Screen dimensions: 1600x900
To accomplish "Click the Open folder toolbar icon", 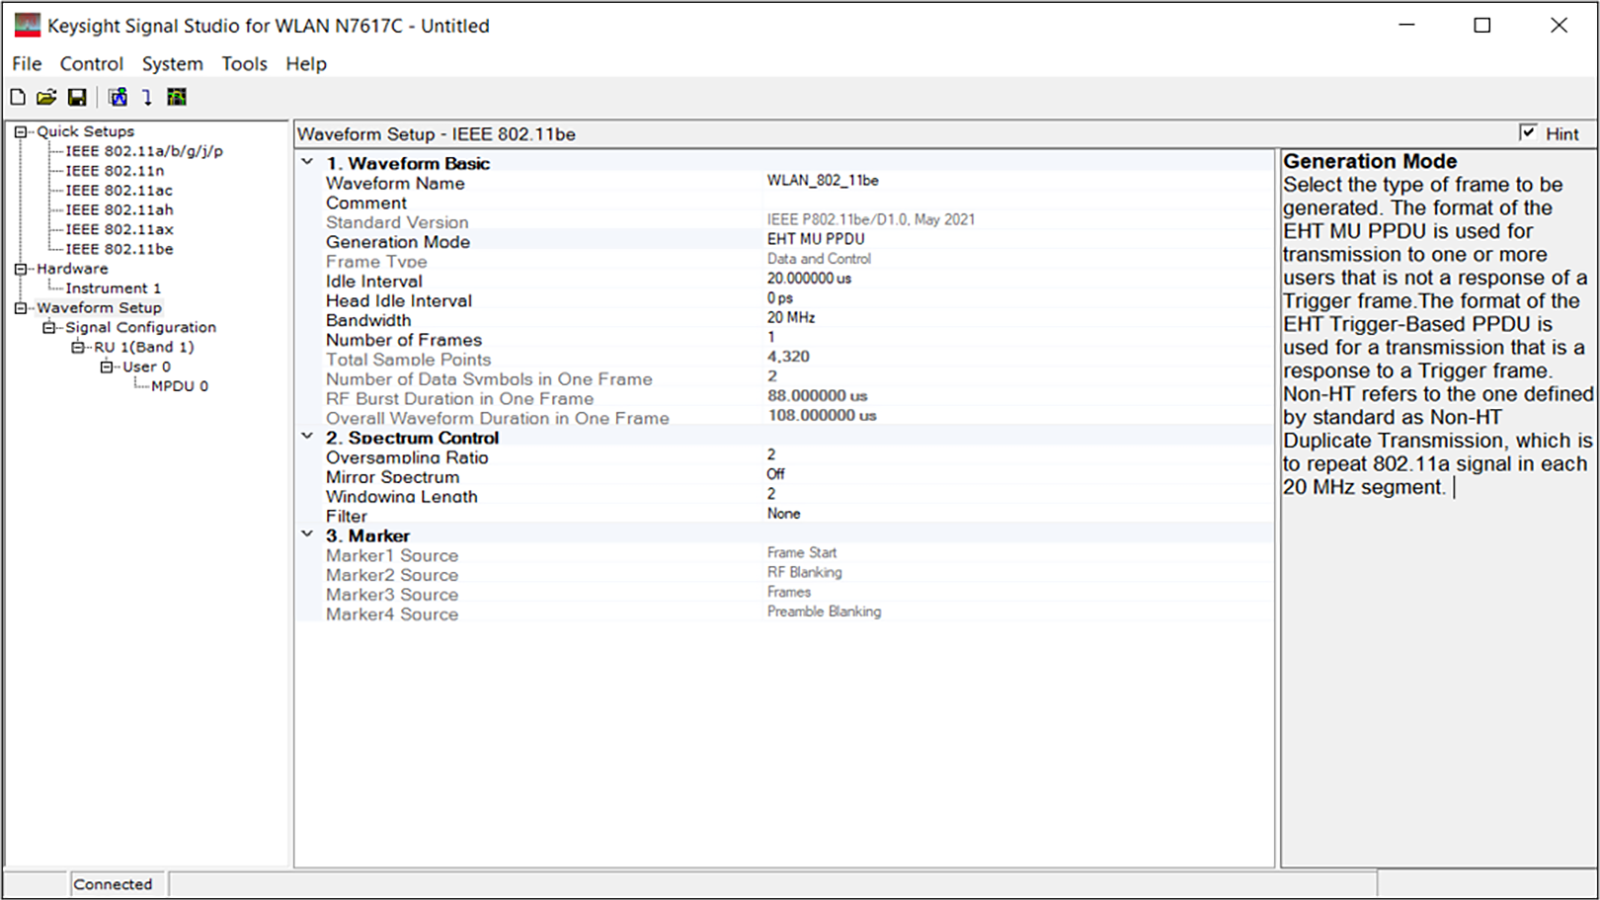I will [x=46, y=97].
